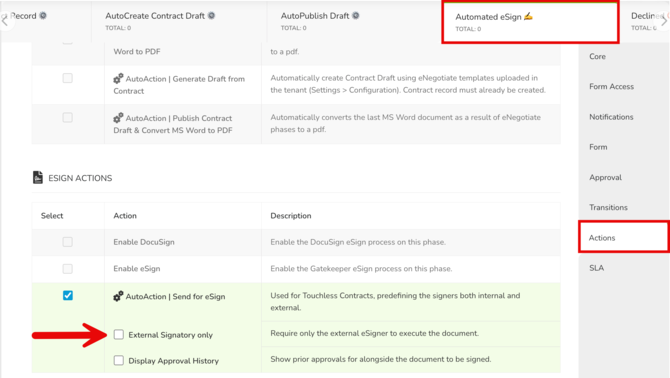Open the Form Access section
This screenshot has width=670, height=378.
tap(611, 87)
